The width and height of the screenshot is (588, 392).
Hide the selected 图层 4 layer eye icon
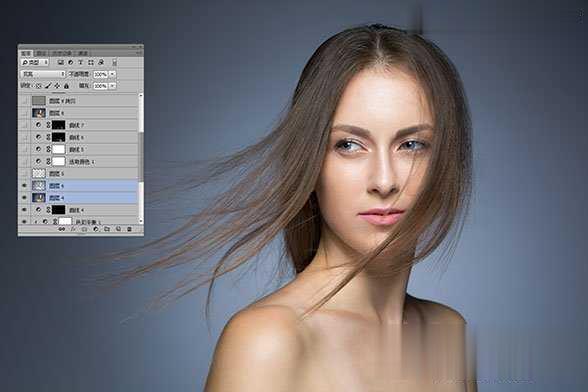coord(24,198)
